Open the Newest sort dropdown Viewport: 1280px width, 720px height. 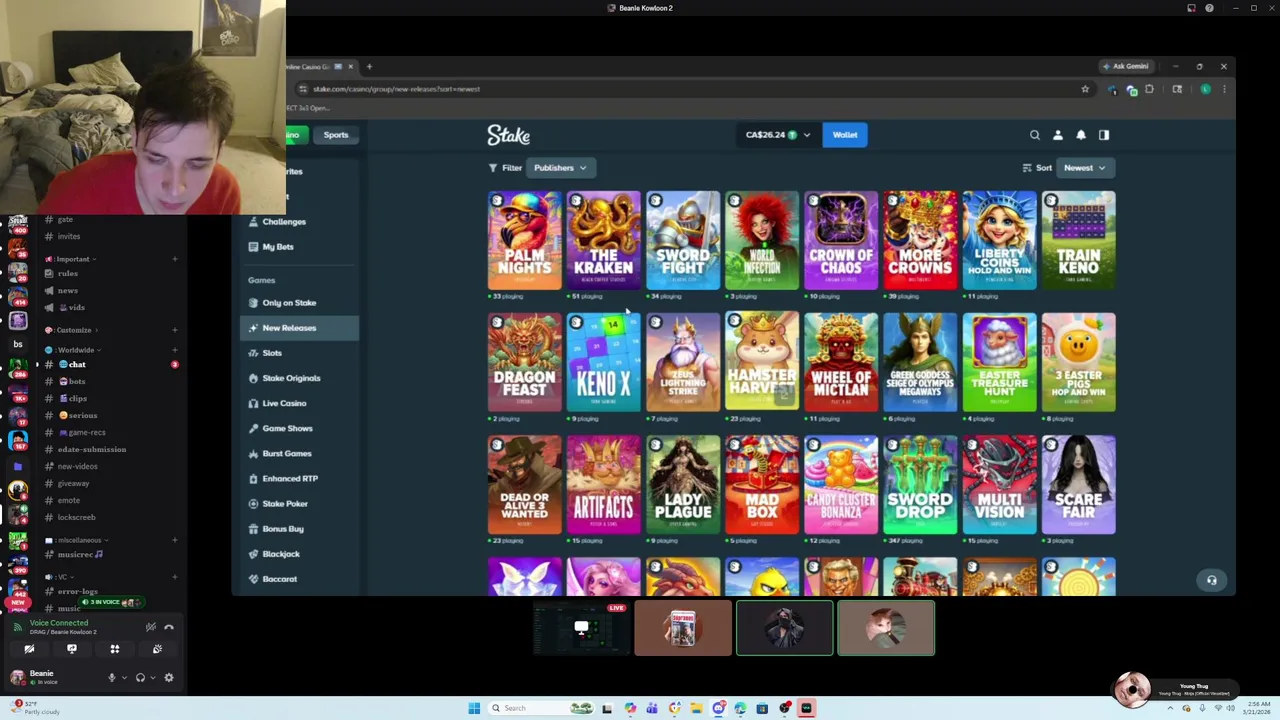1084,168
